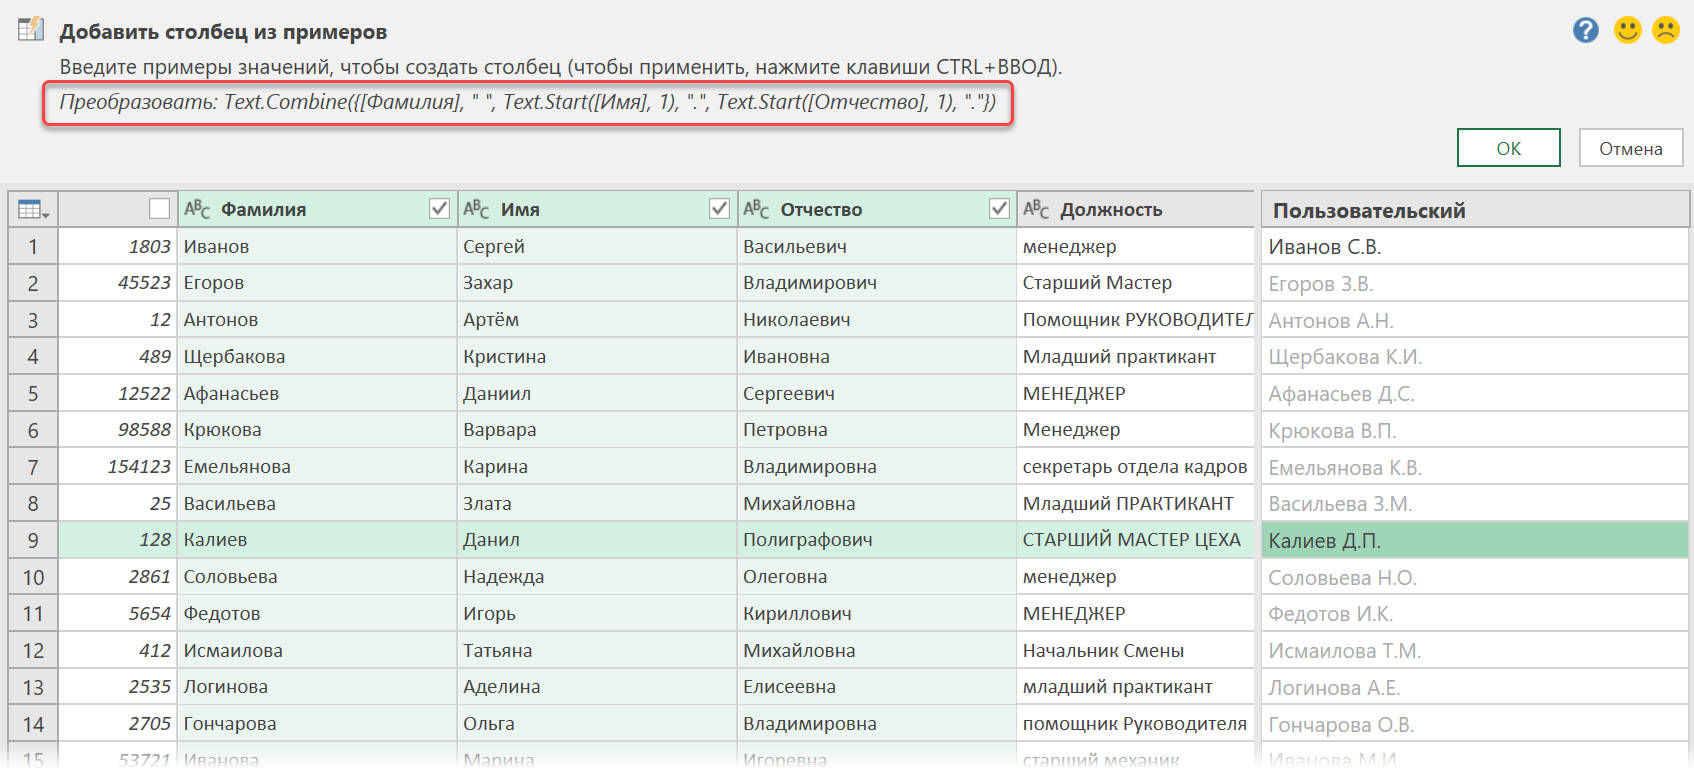
Task: Select the Должность column header
Action: click(1135, 209)
